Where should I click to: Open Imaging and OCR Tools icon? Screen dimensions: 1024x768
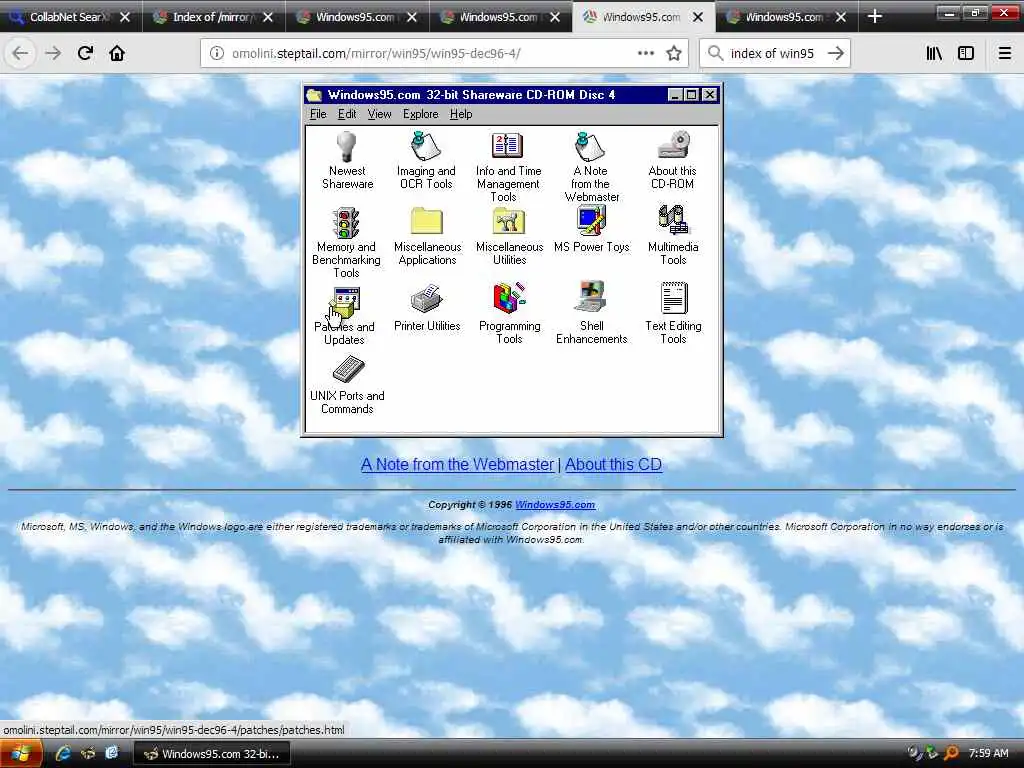pos(426,146)
